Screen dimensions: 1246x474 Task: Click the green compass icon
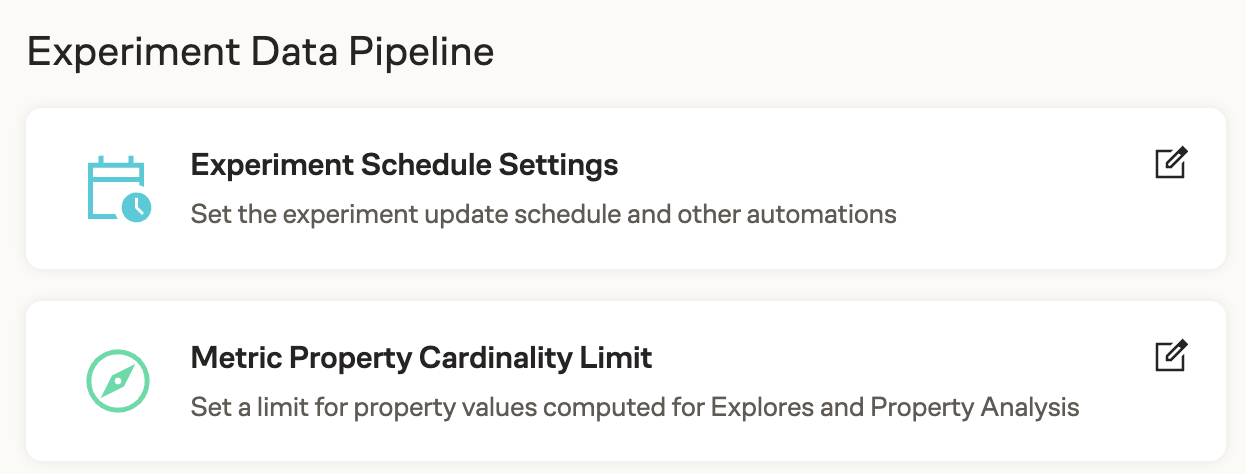point(117,381)
